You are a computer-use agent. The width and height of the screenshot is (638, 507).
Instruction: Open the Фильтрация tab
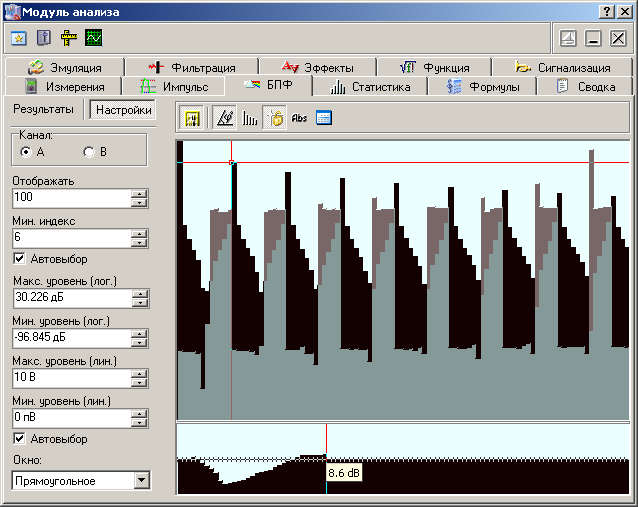point(192,68)
